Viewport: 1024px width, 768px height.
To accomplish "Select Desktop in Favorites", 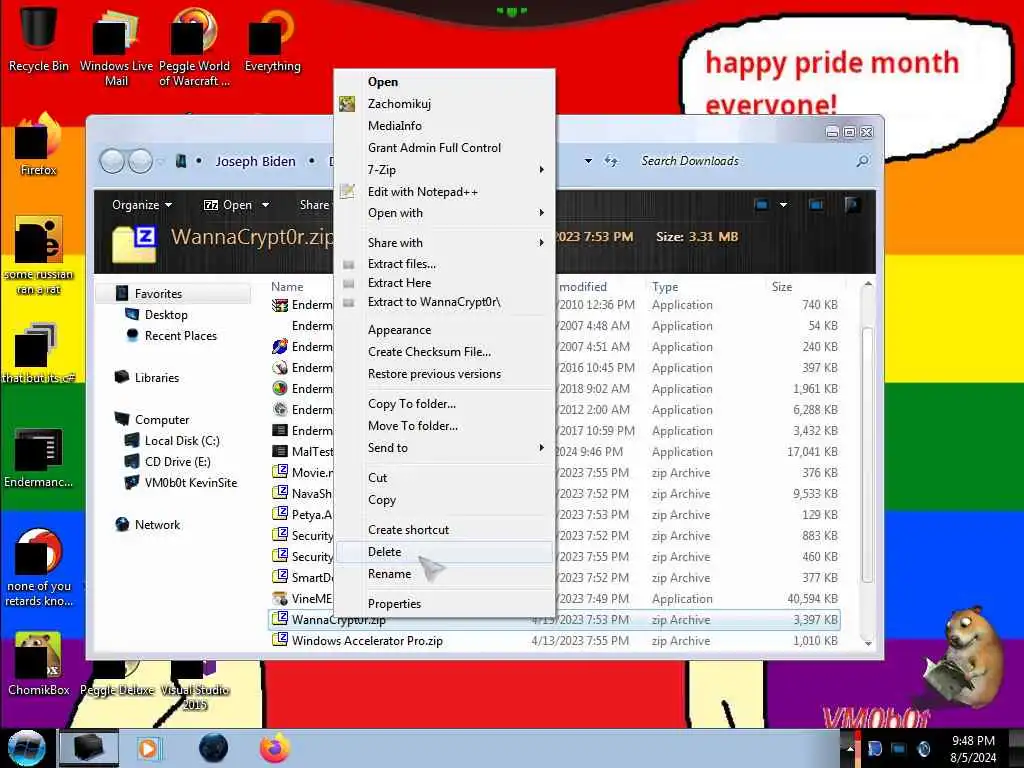I will 166,315.
